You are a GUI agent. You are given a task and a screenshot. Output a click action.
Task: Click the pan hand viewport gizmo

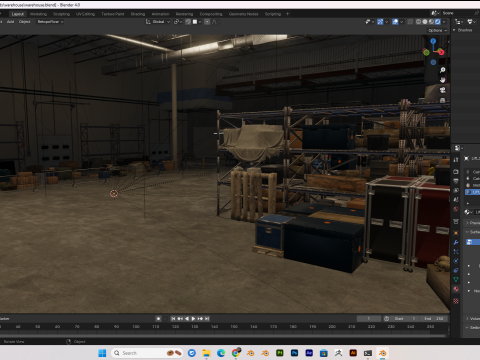click(443, 80)
